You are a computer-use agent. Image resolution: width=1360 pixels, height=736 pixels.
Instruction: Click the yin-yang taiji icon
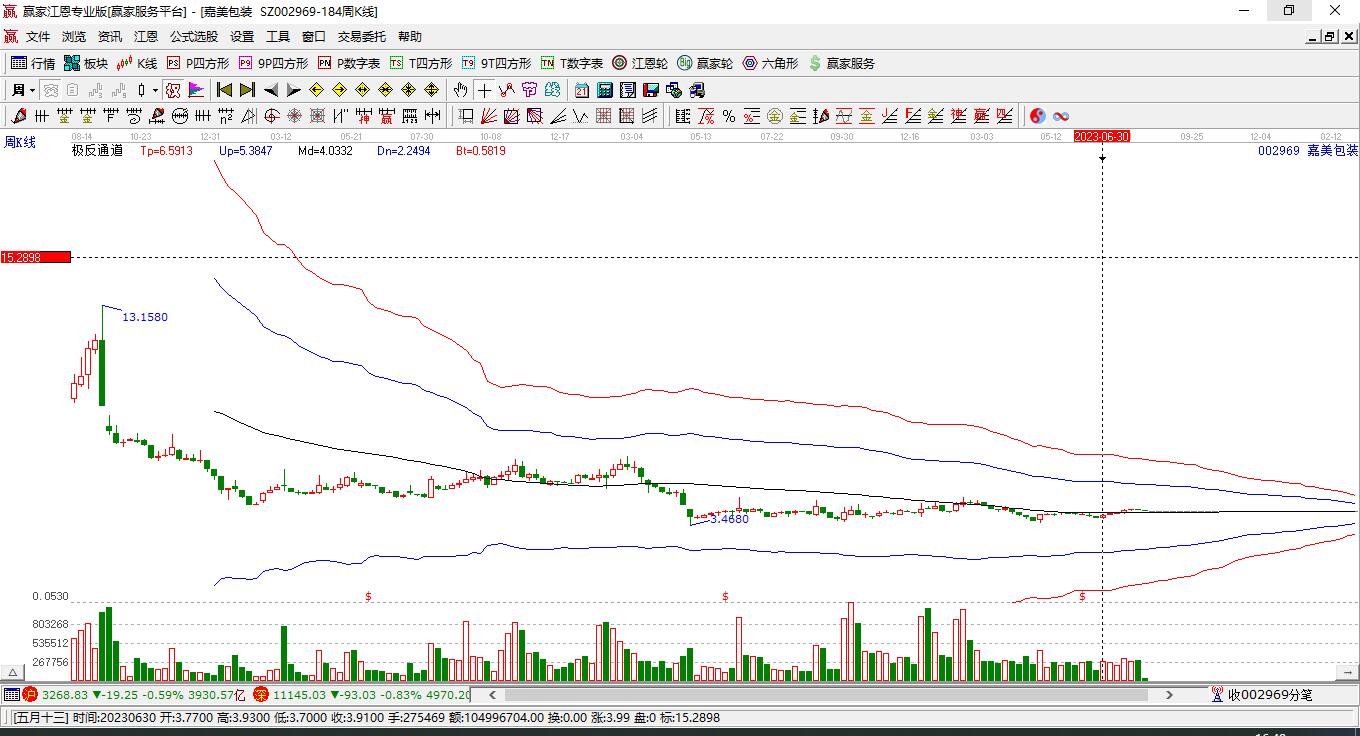(1038, 116)
